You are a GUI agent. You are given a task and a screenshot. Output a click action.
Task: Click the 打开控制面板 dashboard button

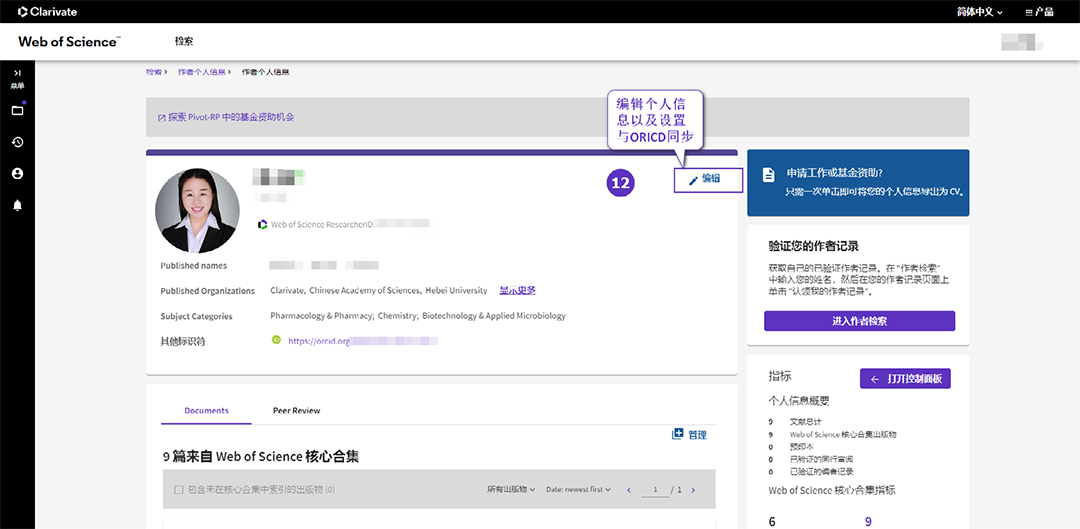905,378
